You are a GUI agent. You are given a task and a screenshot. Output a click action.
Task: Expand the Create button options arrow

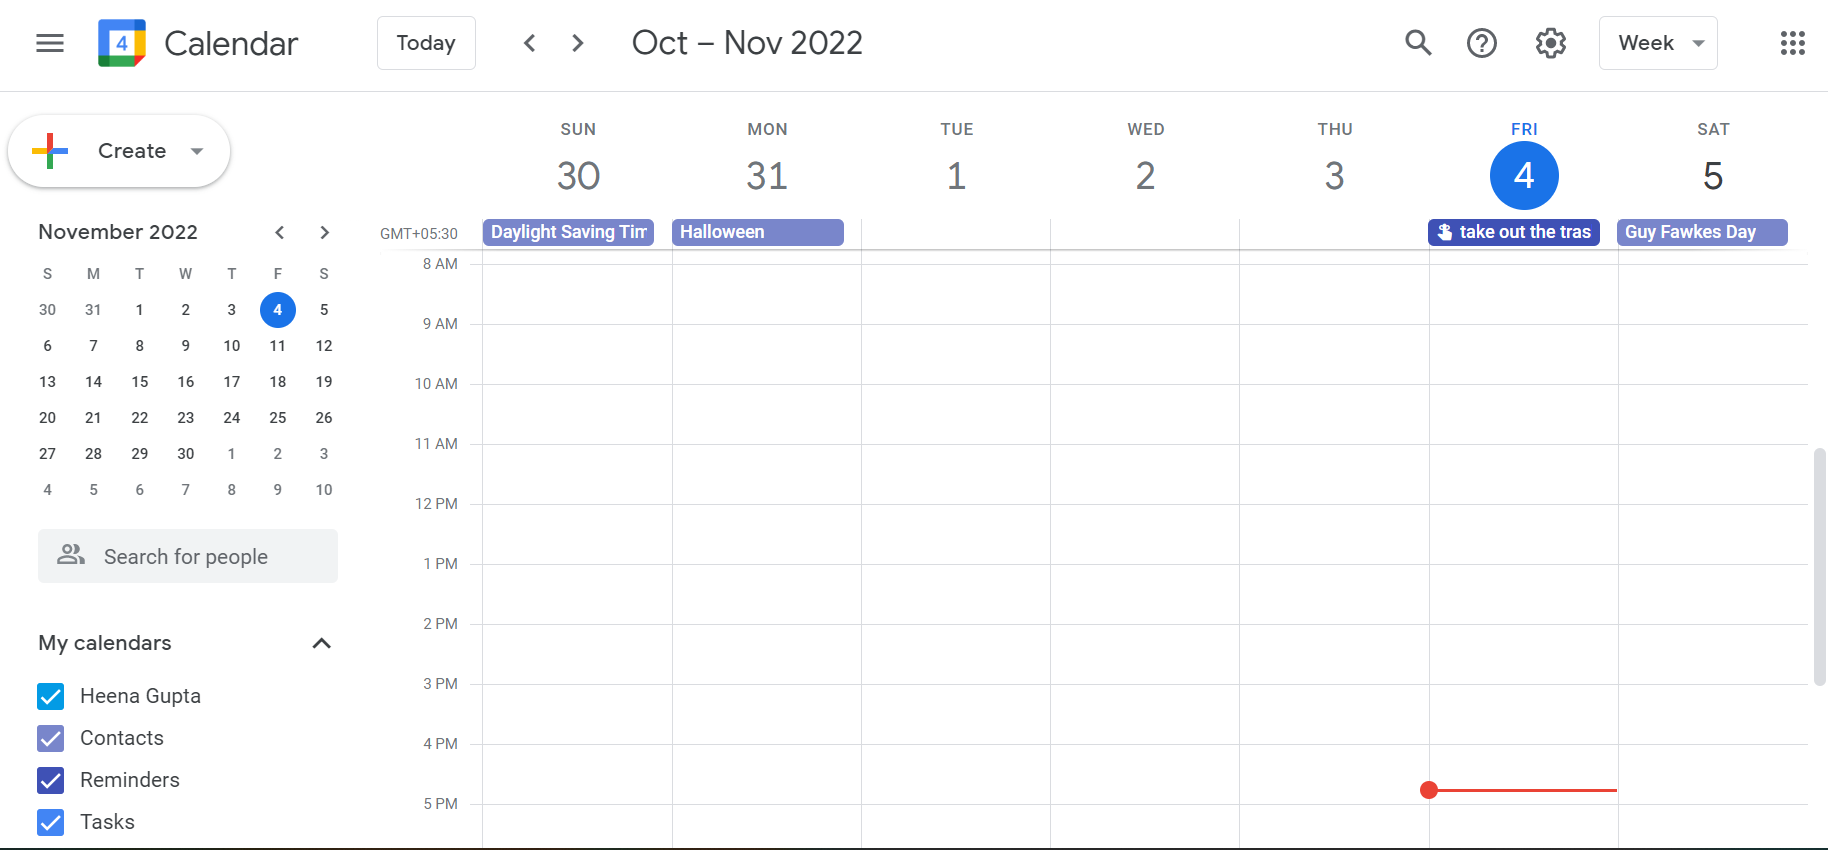[x=196, y=151]
